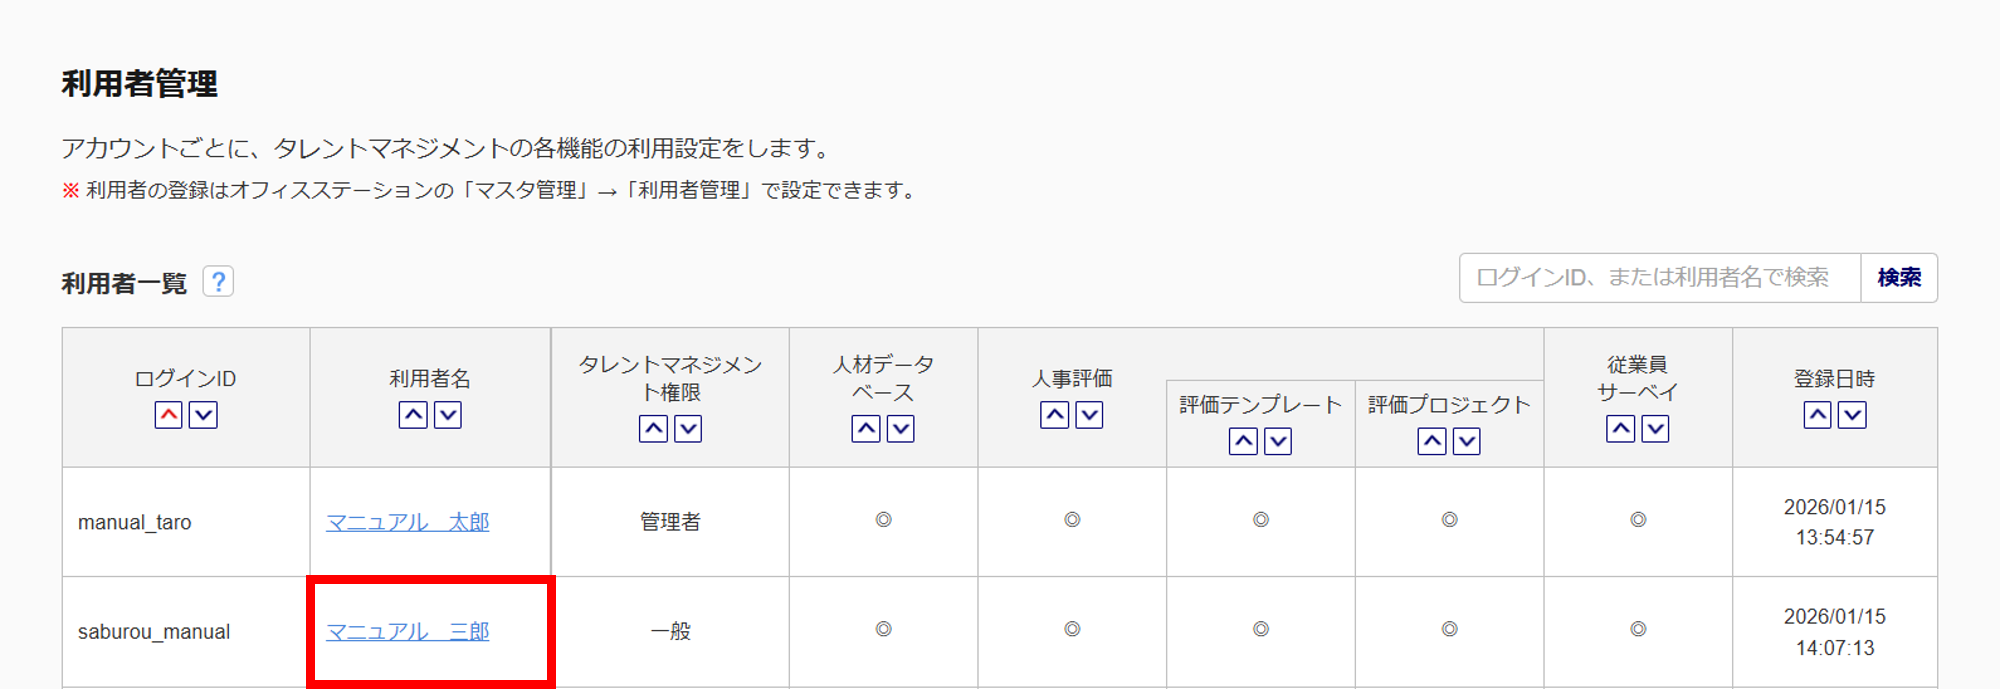The height and width of the screenshot is (689, 2000).
Task: Sort login ID column ascending
Action: pyautogui.click(x=168, y=415)
